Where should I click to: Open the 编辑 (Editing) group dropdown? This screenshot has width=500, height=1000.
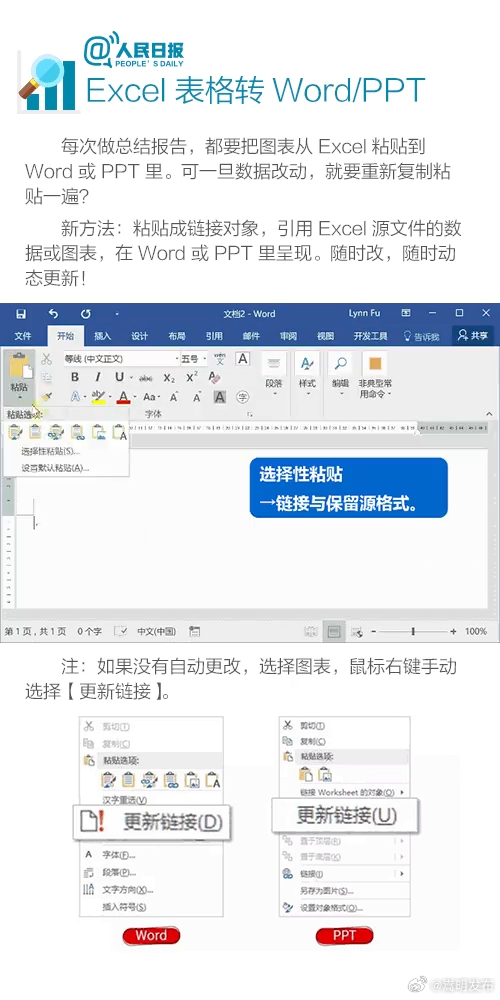pyautogui.click(x=341, y=375)
